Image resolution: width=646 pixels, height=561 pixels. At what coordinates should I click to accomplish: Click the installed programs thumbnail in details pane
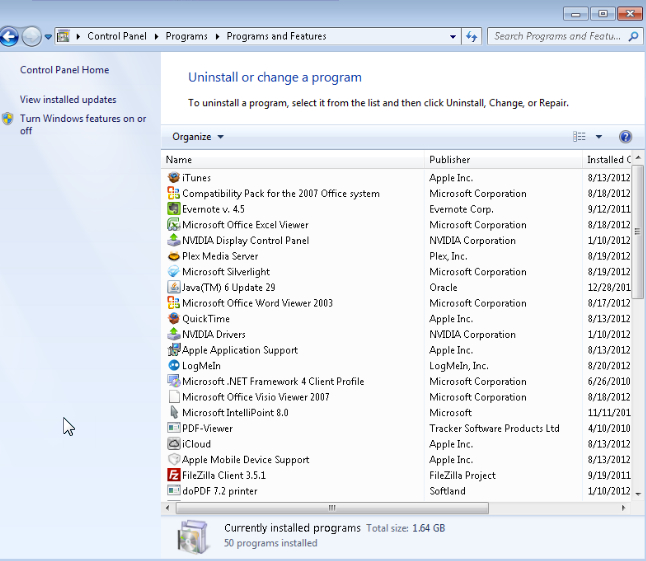[x=193, y=537]
